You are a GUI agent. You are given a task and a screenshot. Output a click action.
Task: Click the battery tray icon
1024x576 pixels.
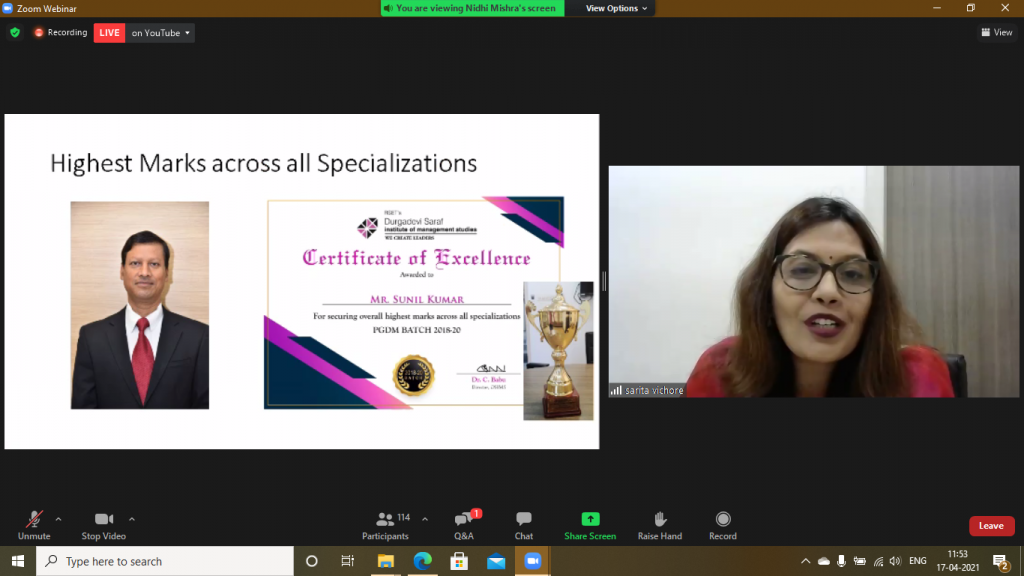pos(859,561)
